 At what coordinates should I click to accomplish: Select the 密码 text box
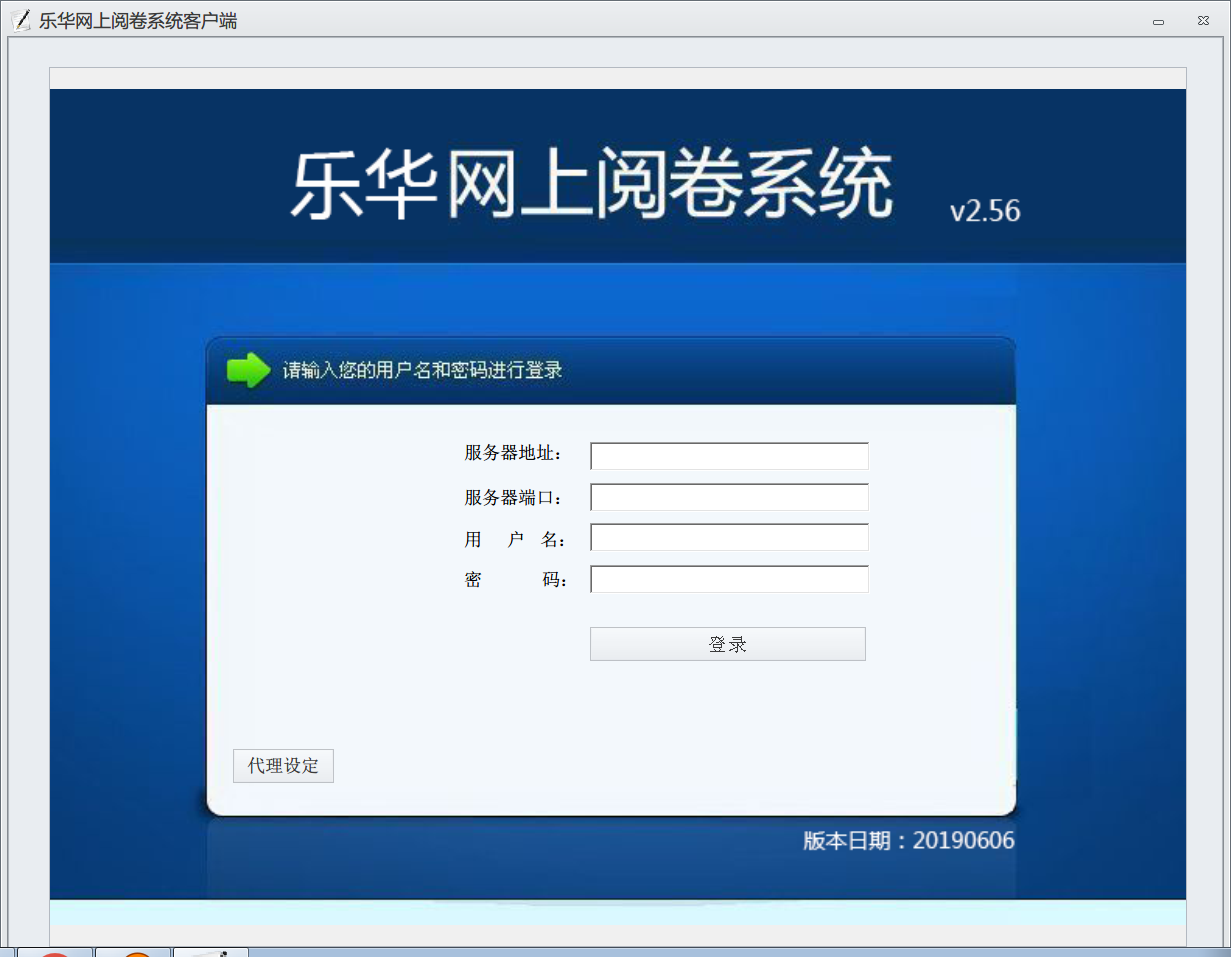[x=729, y=580]
